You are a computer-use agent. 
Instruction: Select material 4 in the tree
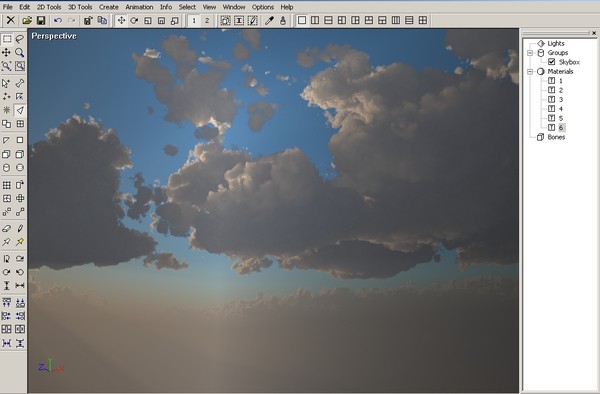[x=561, y=109]
